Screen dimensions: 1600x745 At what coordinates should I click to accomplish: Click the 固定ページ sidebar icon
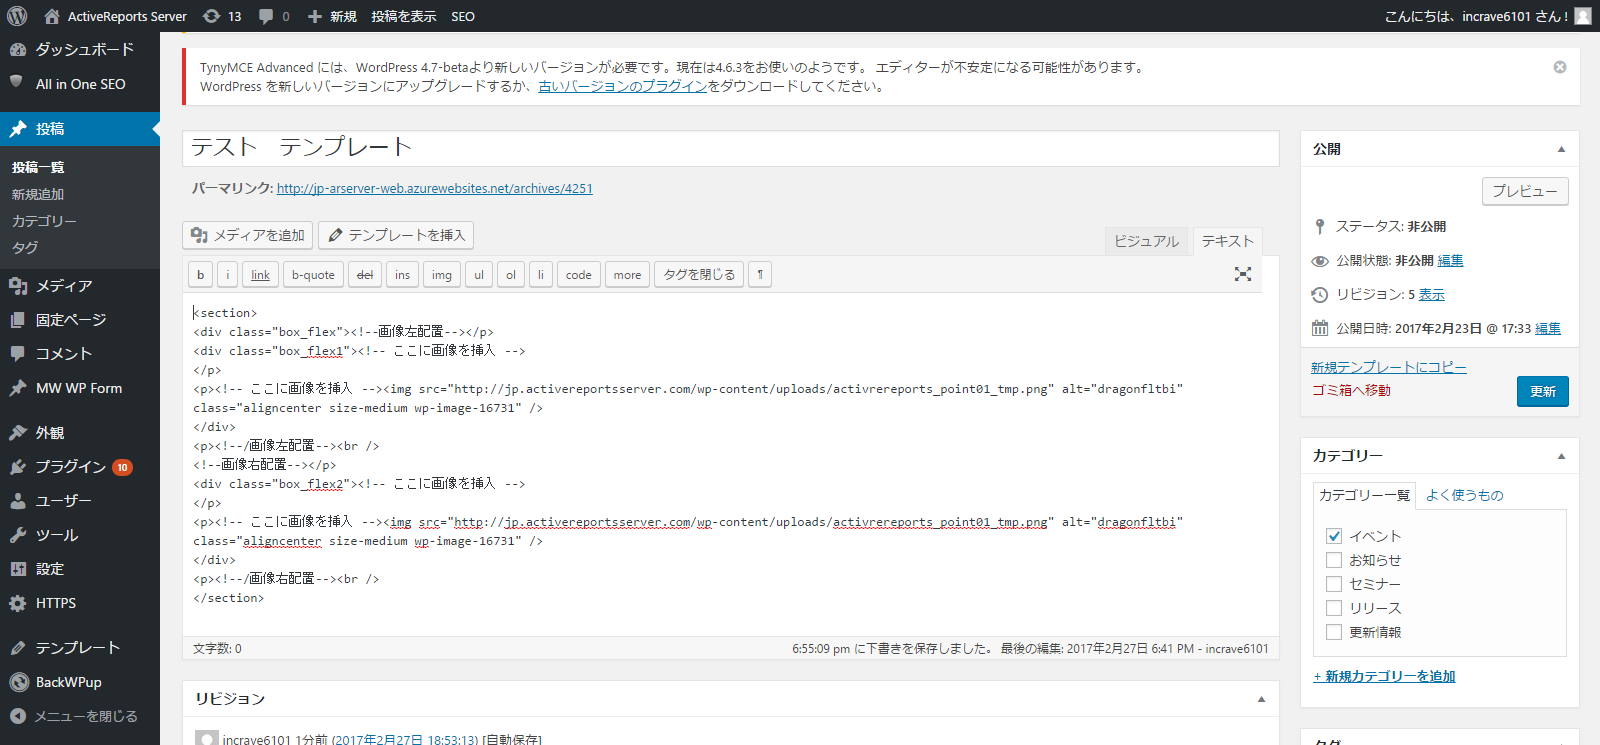[18, 320]
